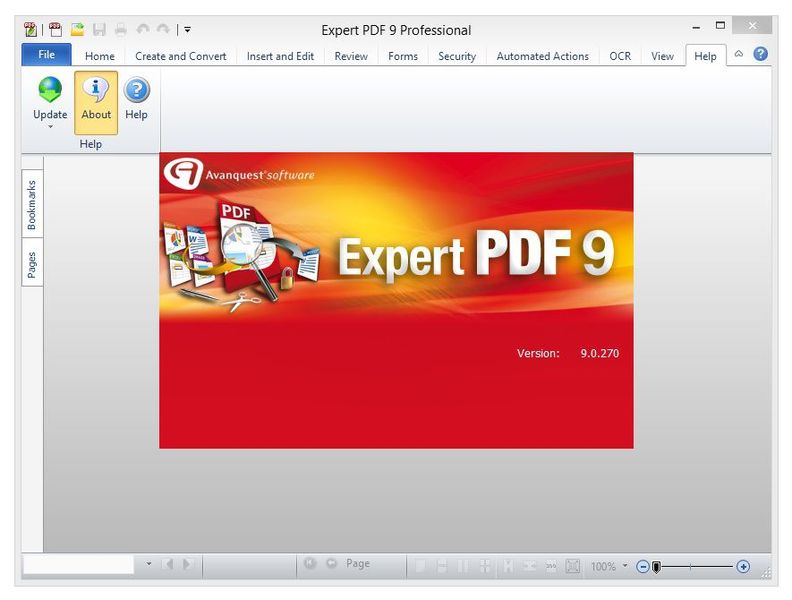The image size is (792, 600).
Task: Switch to the Create and Convert tab
Action: pyautogui.click(x=180, y=56)
